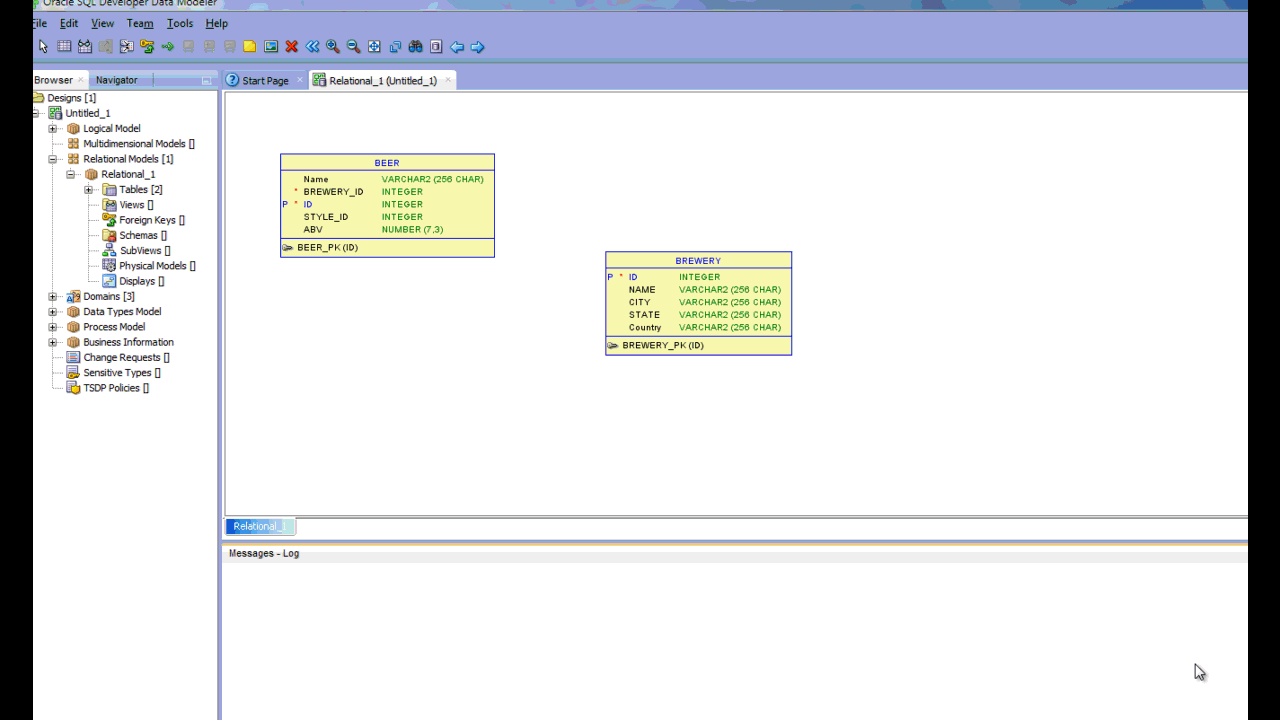The height and width of the screenshot is (720, 1280).
Task: Expand the Tables [2] node
Action: (x=88, y=189)
